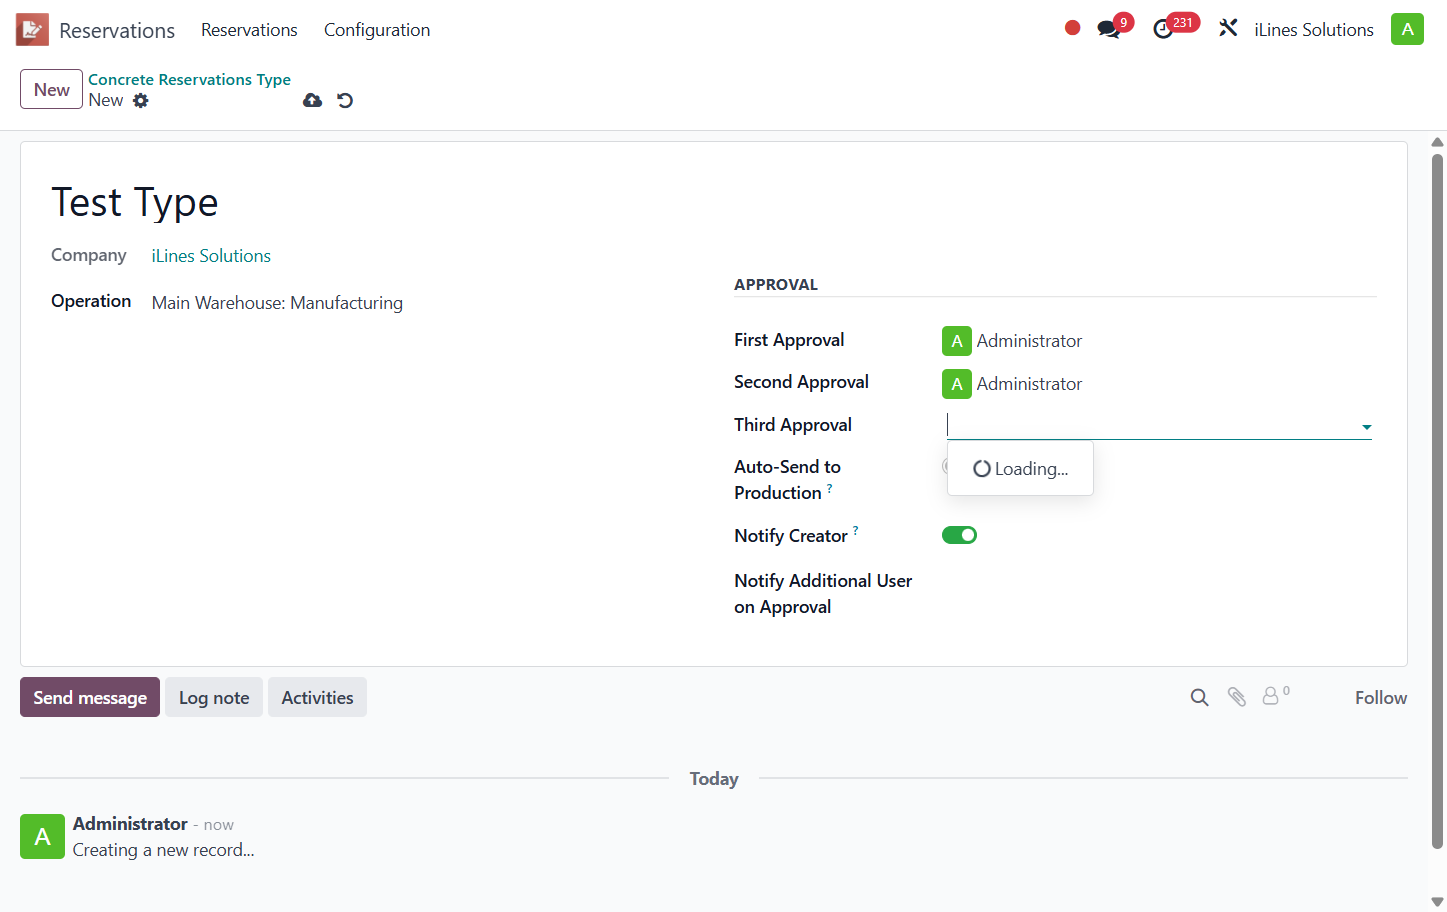
Task: Open the Configuration menu
Action: tap(377, 30)
